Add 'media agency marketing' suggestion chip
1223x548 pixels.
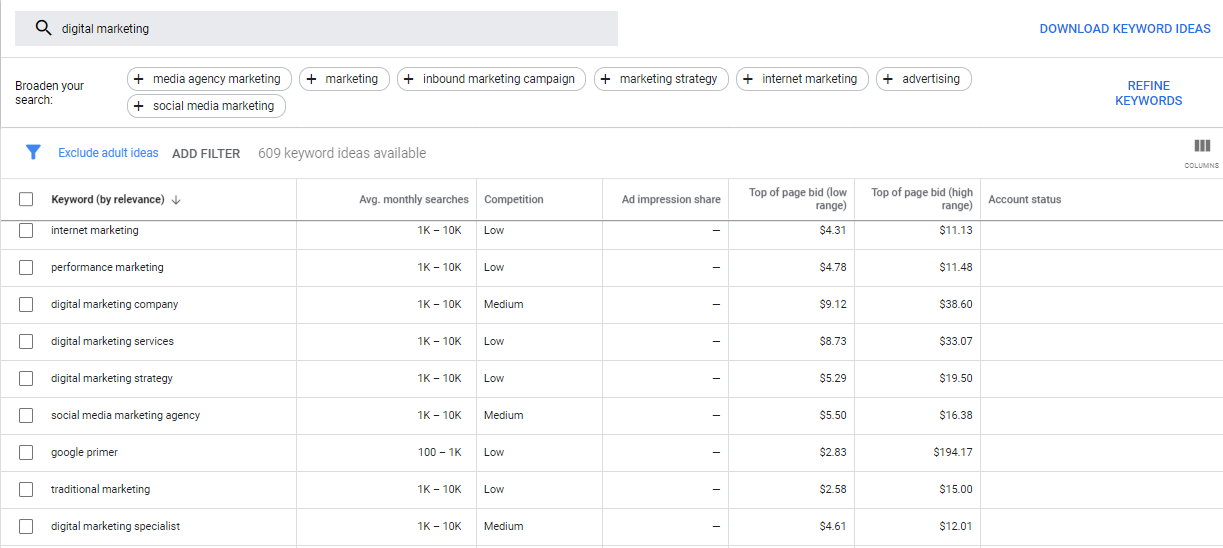(209, 79)
